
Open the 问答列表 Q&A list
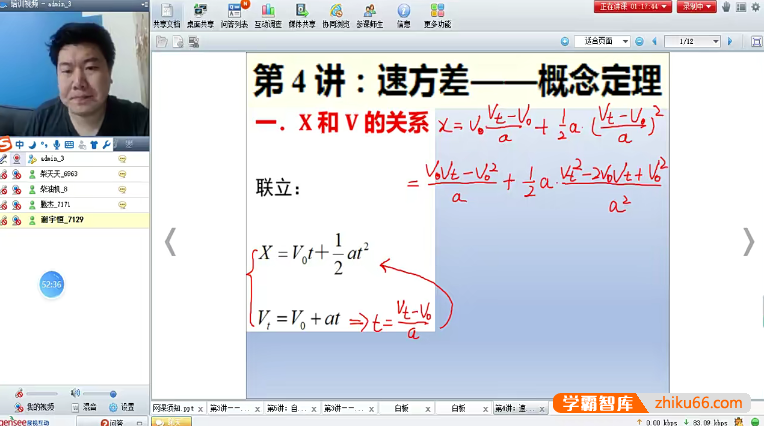(234, 14)
